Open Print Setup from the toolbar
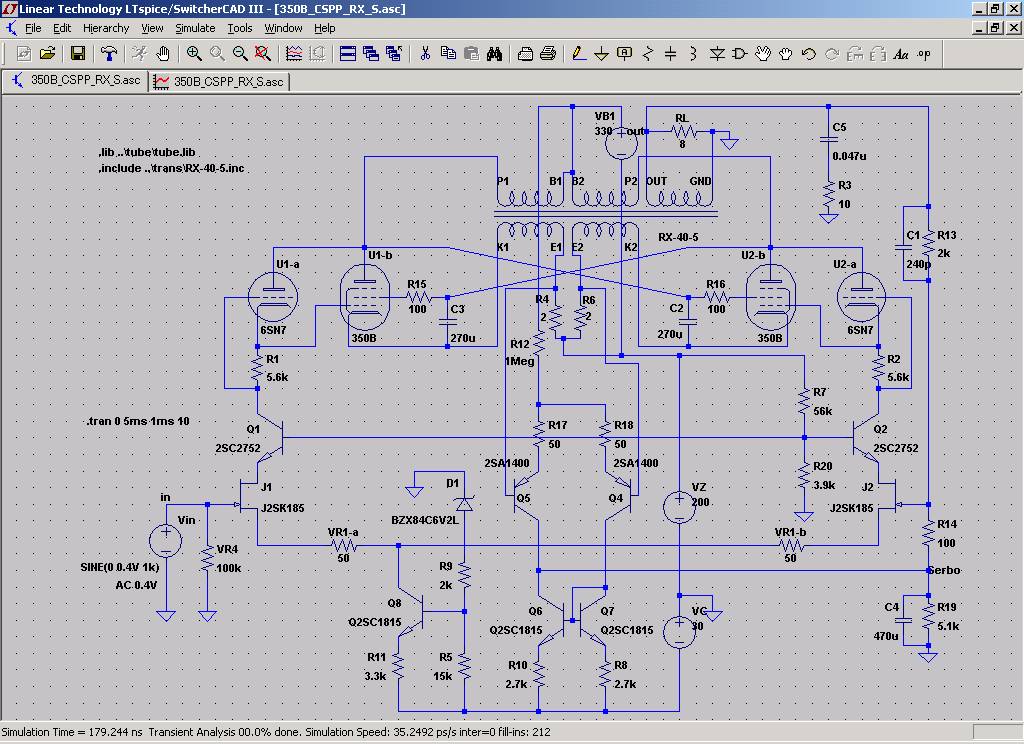This screenshot has height=744, width=1024. tap(525, 54)
